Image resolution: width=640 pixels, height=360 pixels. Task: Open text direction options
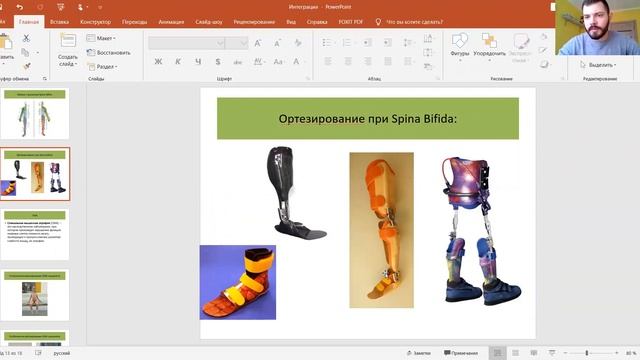[x=428, y=39]
